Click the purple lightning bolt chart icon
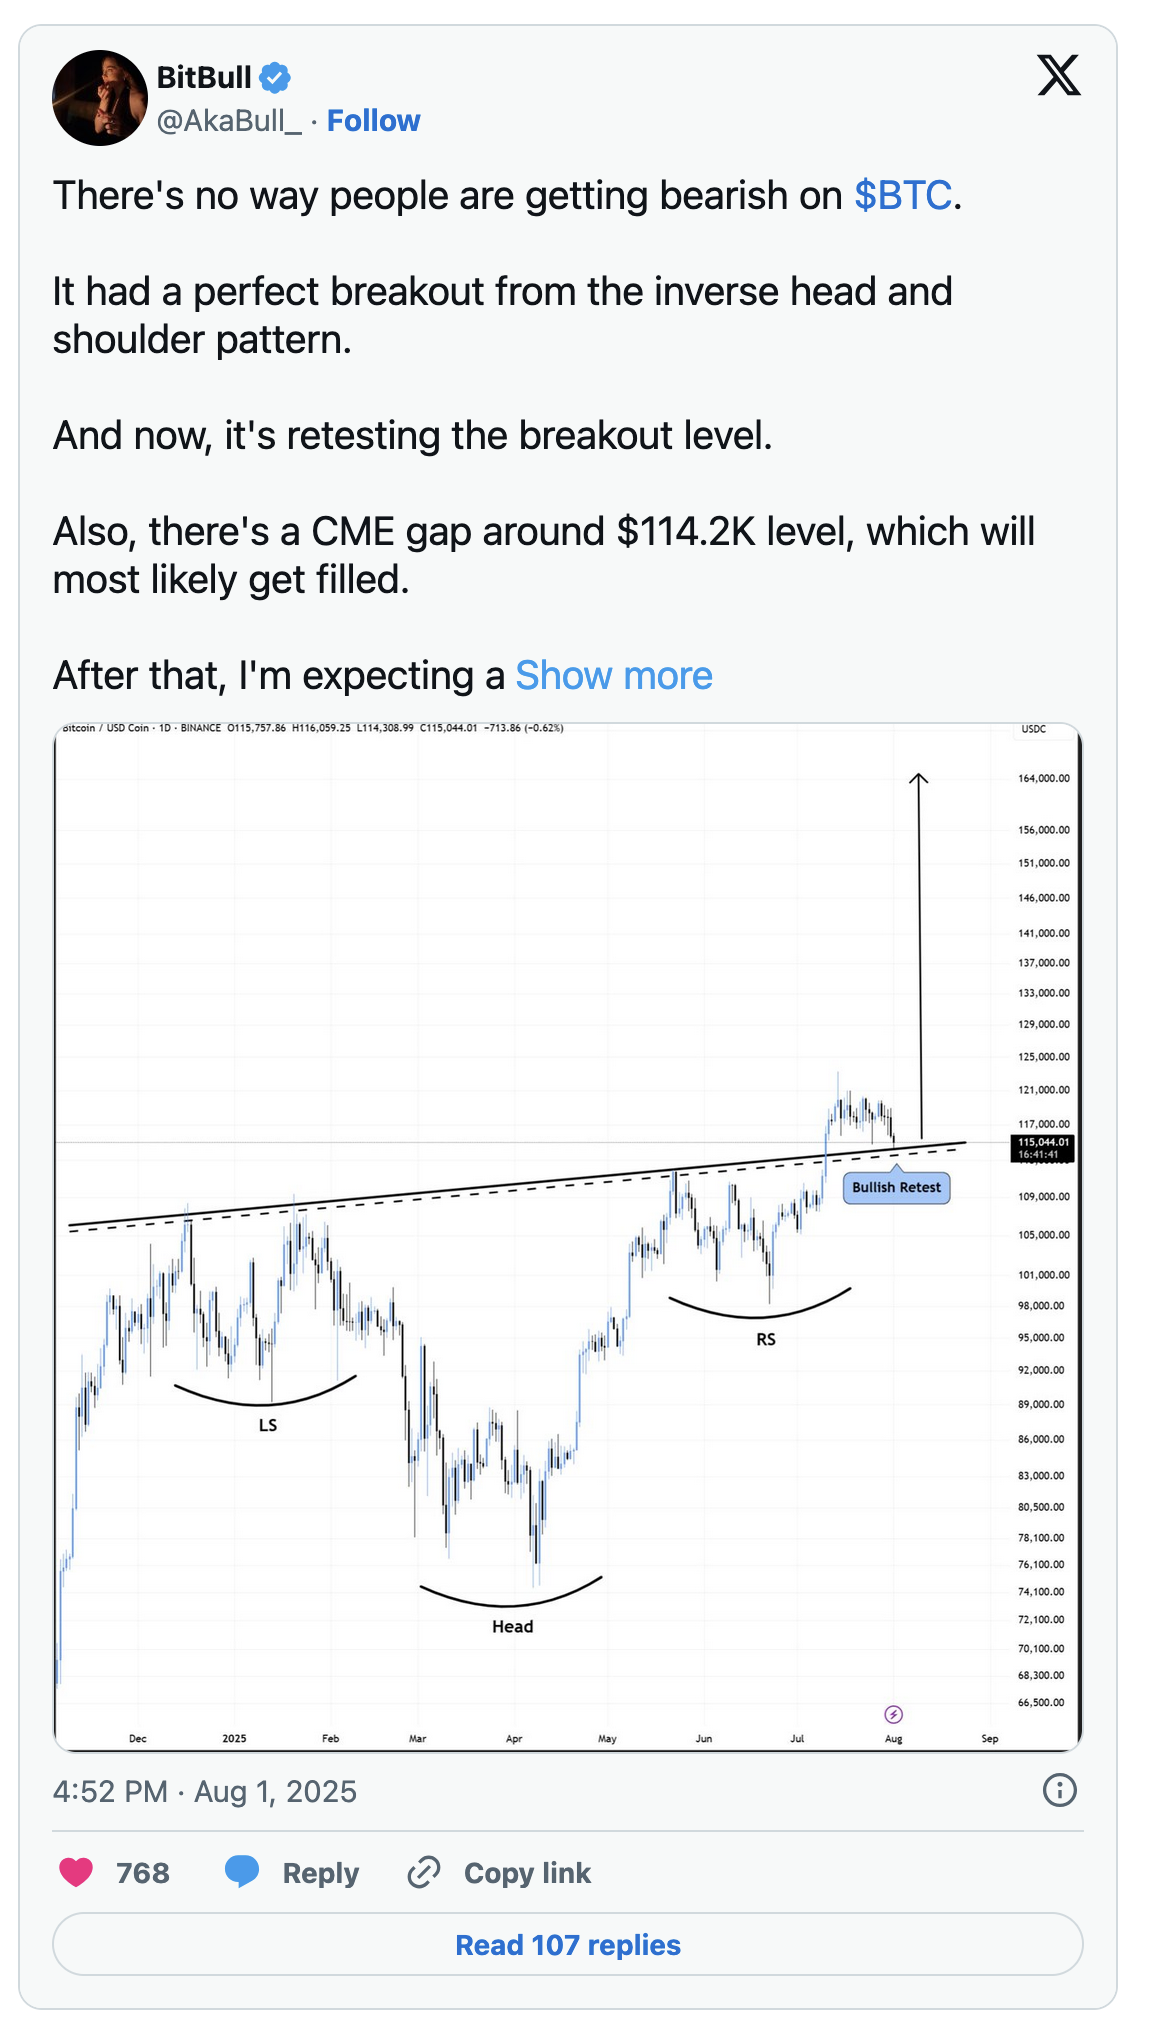Image resolution: width=1174 pixels, height=2038 pixels. (x=894, y=1715)
